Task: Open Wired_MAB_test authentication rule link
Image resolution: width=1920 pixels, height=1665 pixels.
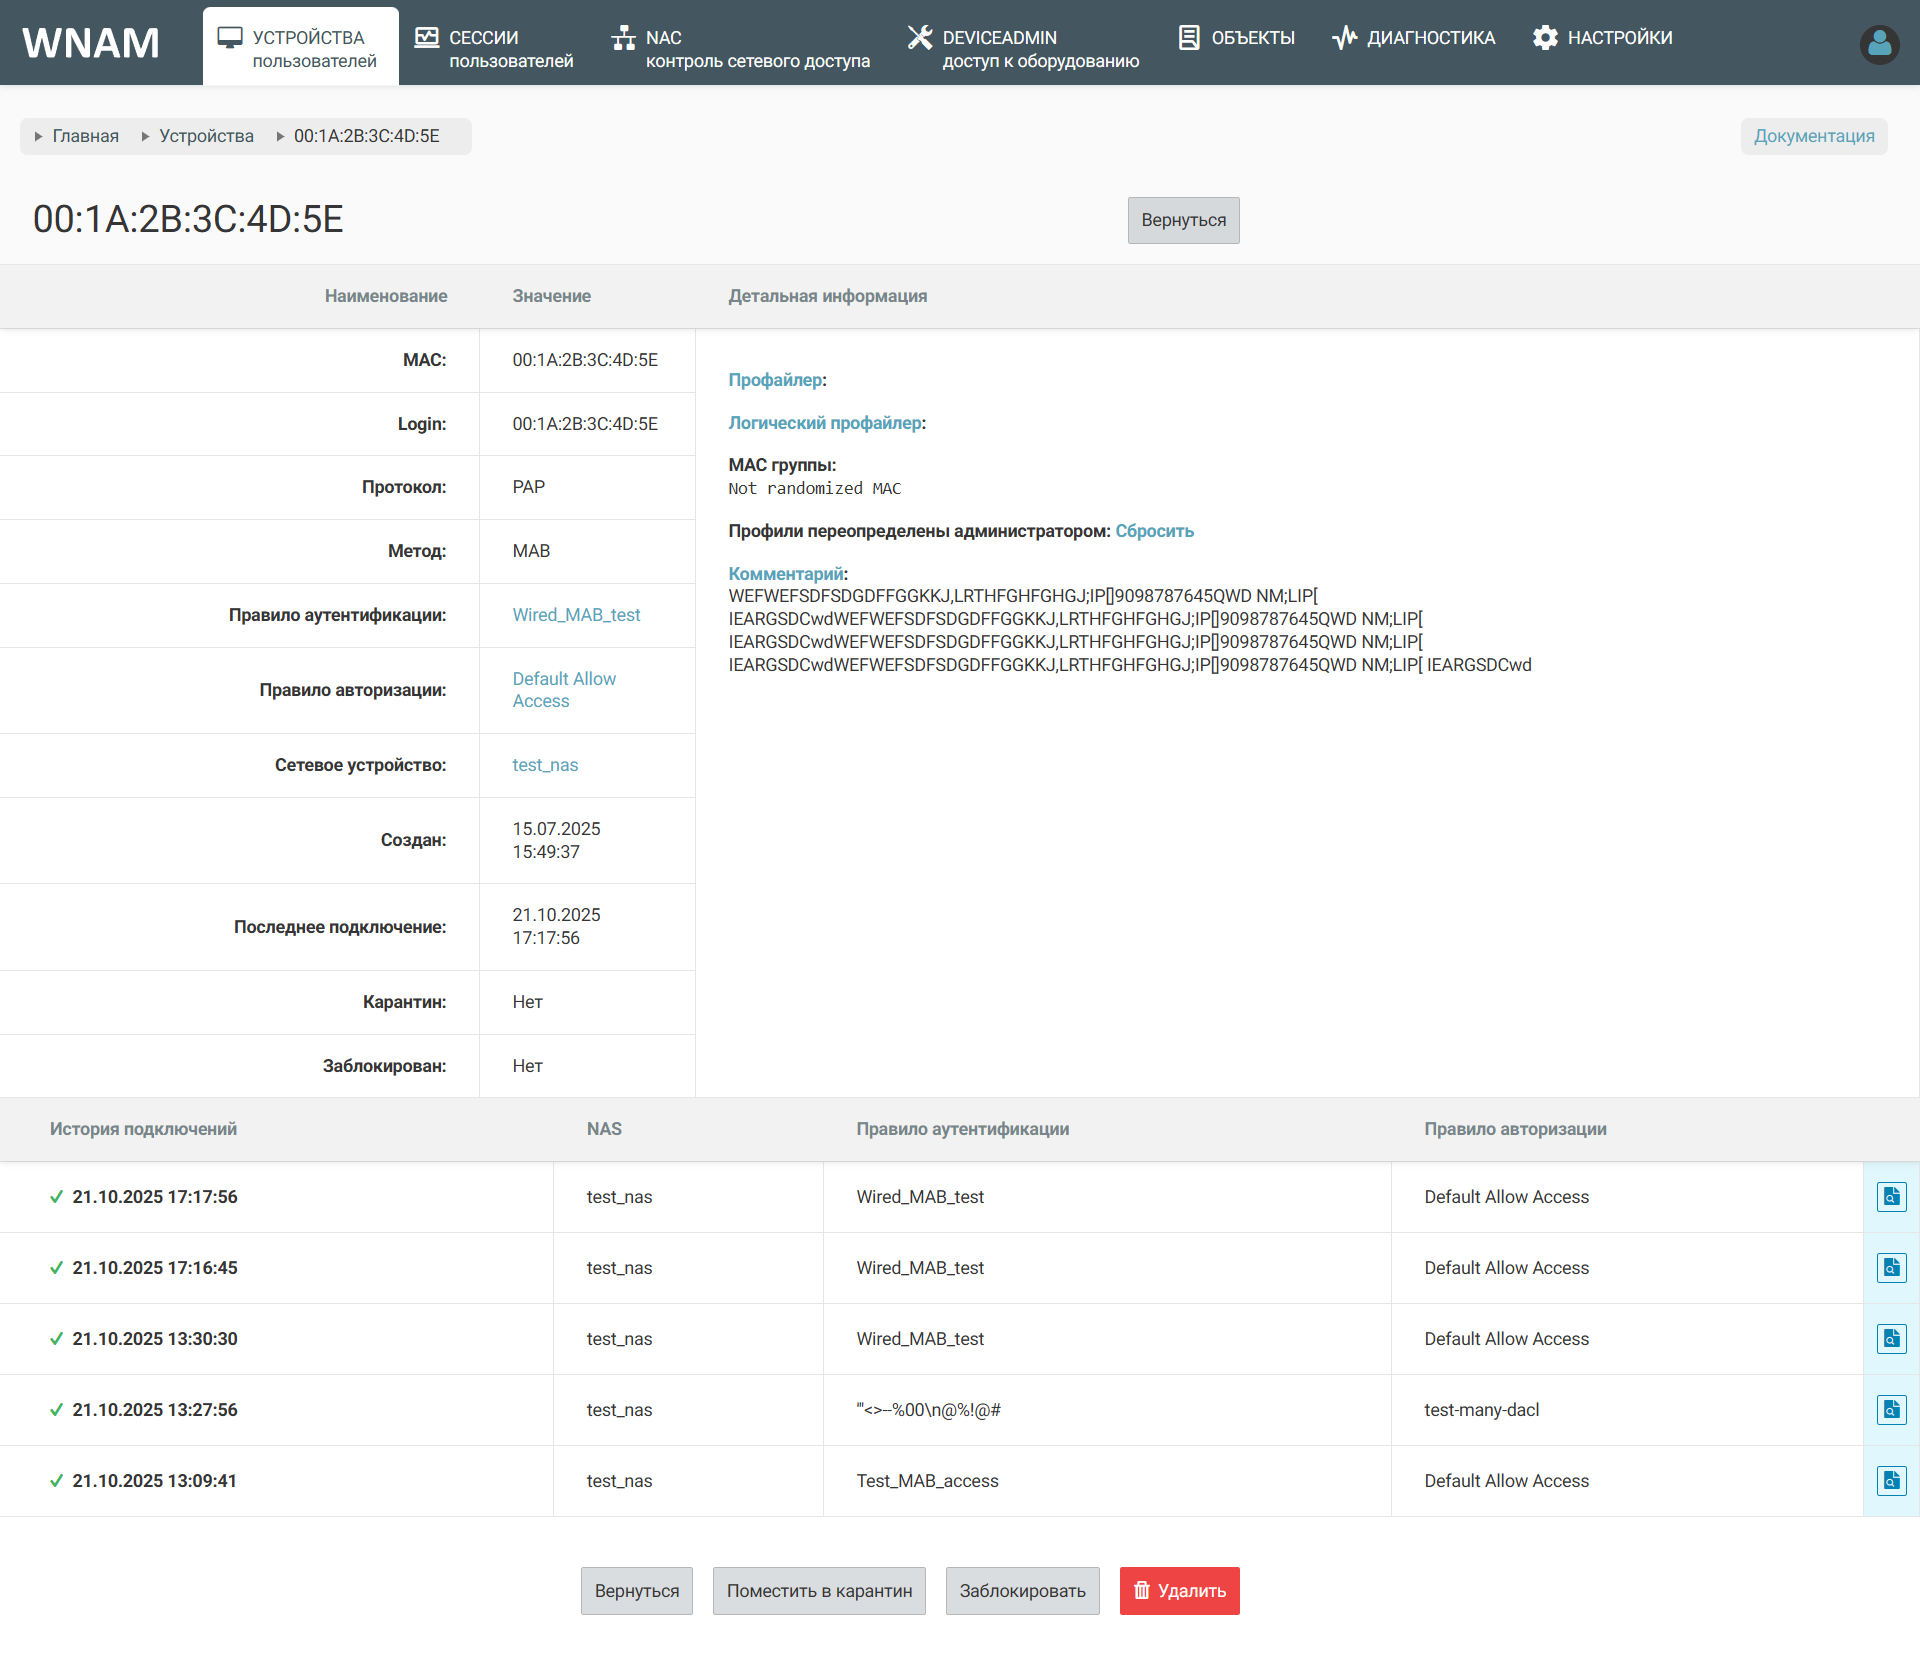Action: point(576,615)
